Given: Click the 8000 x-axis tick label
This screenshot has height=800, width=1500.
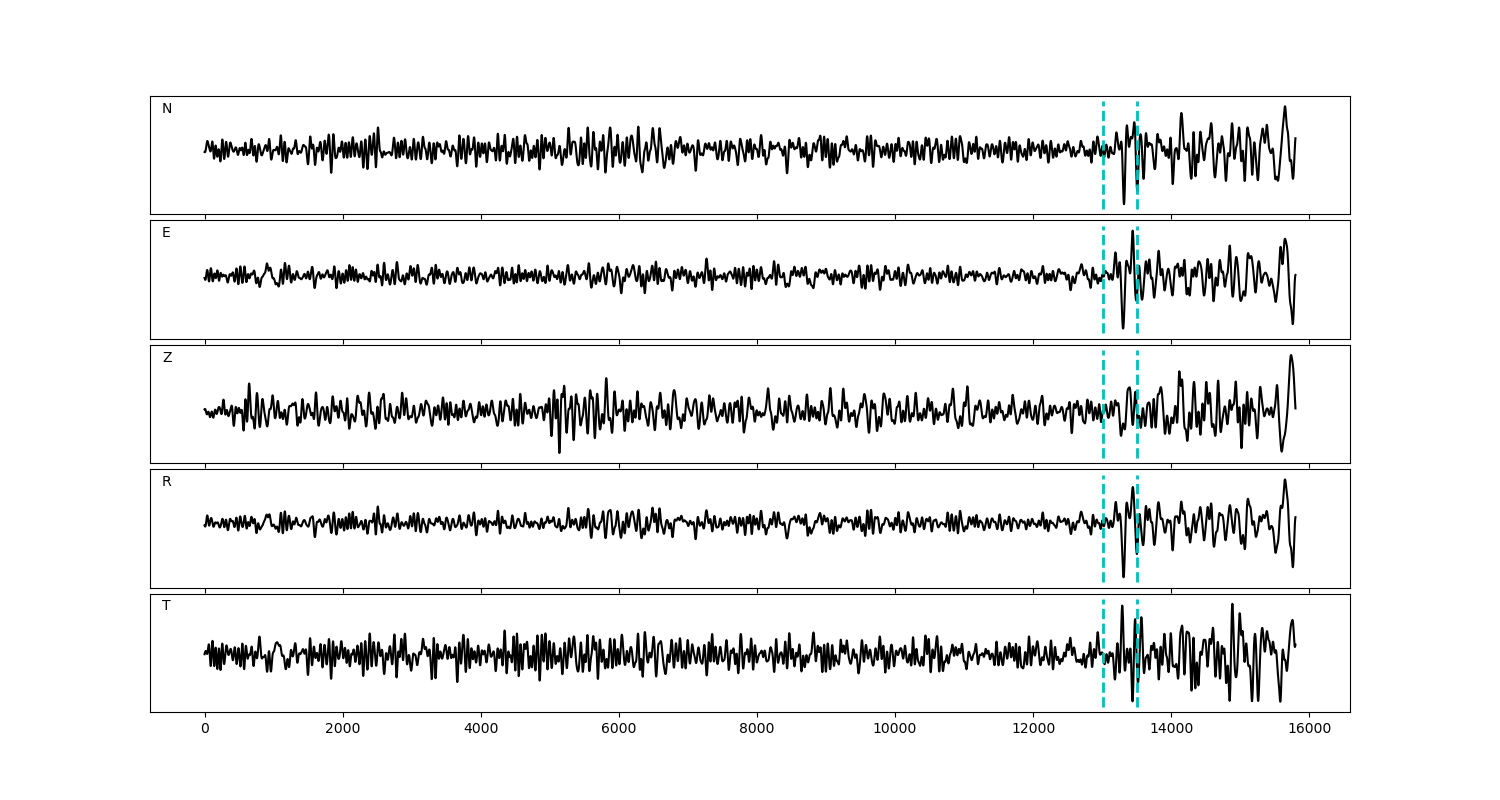Looking at the screenshot, I should [757, 730].
